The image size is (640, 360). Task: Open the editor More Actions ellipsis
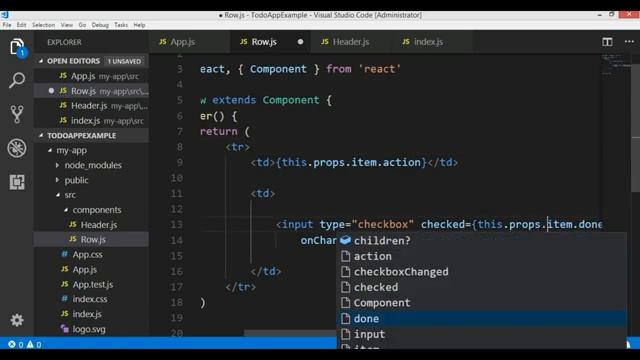tap(629, 42)
